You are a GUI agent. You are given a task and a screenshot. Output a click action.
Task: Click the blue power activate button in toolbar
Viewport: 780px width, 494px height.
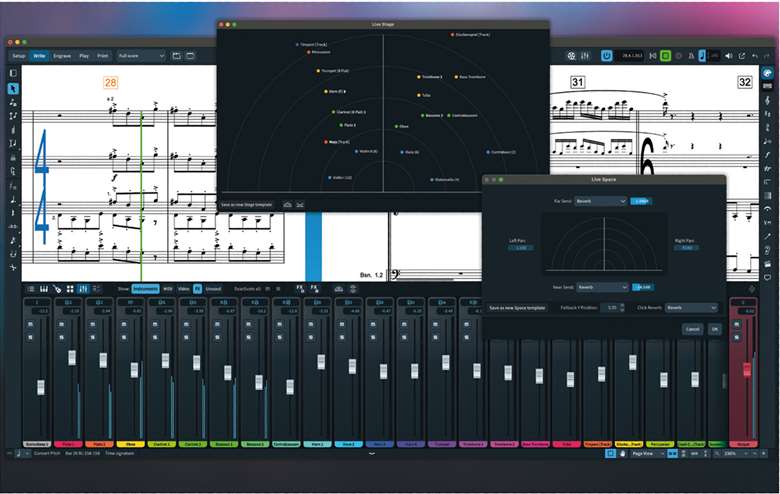pyautogui.click(x=607, y=56)
